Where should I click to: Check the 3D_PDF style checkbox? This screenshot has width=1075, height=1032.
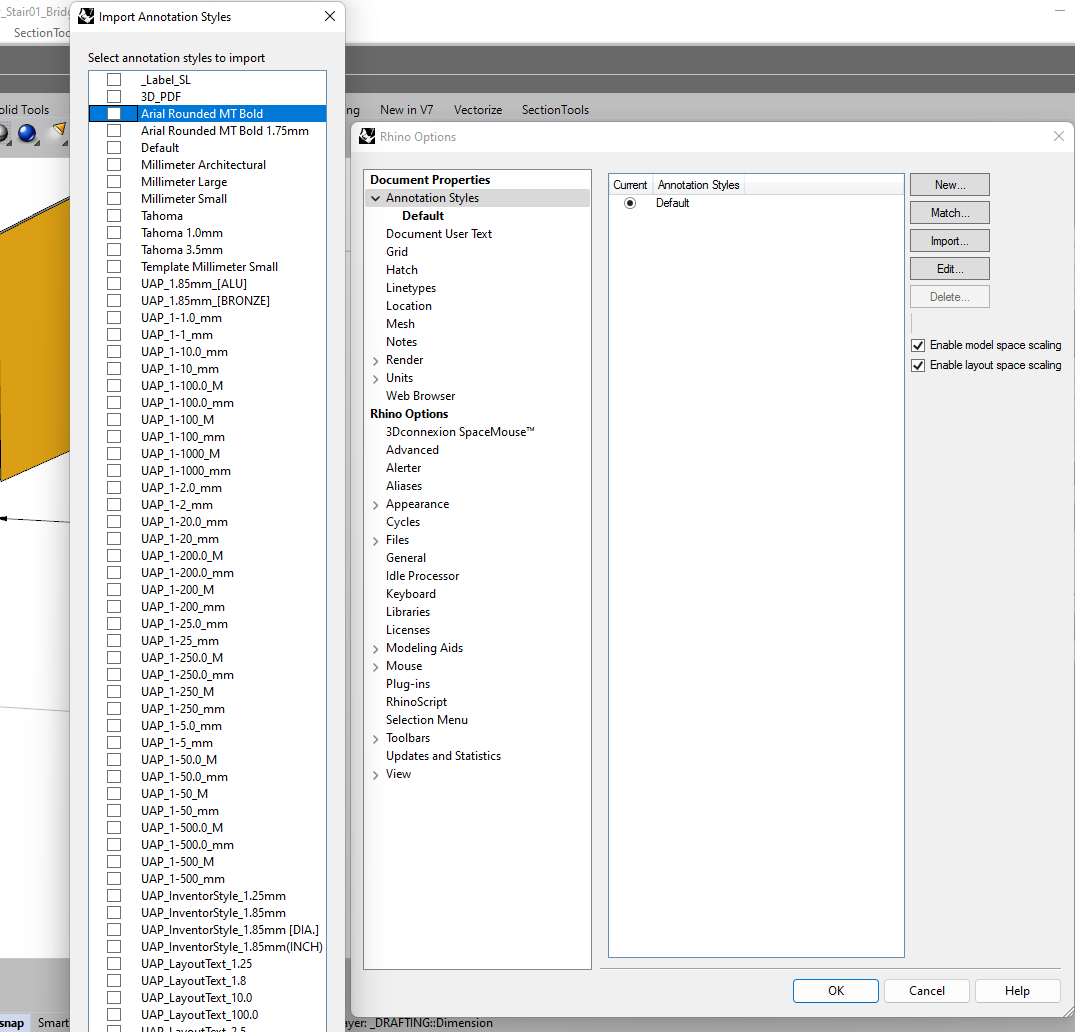click(x=114, y=97)
